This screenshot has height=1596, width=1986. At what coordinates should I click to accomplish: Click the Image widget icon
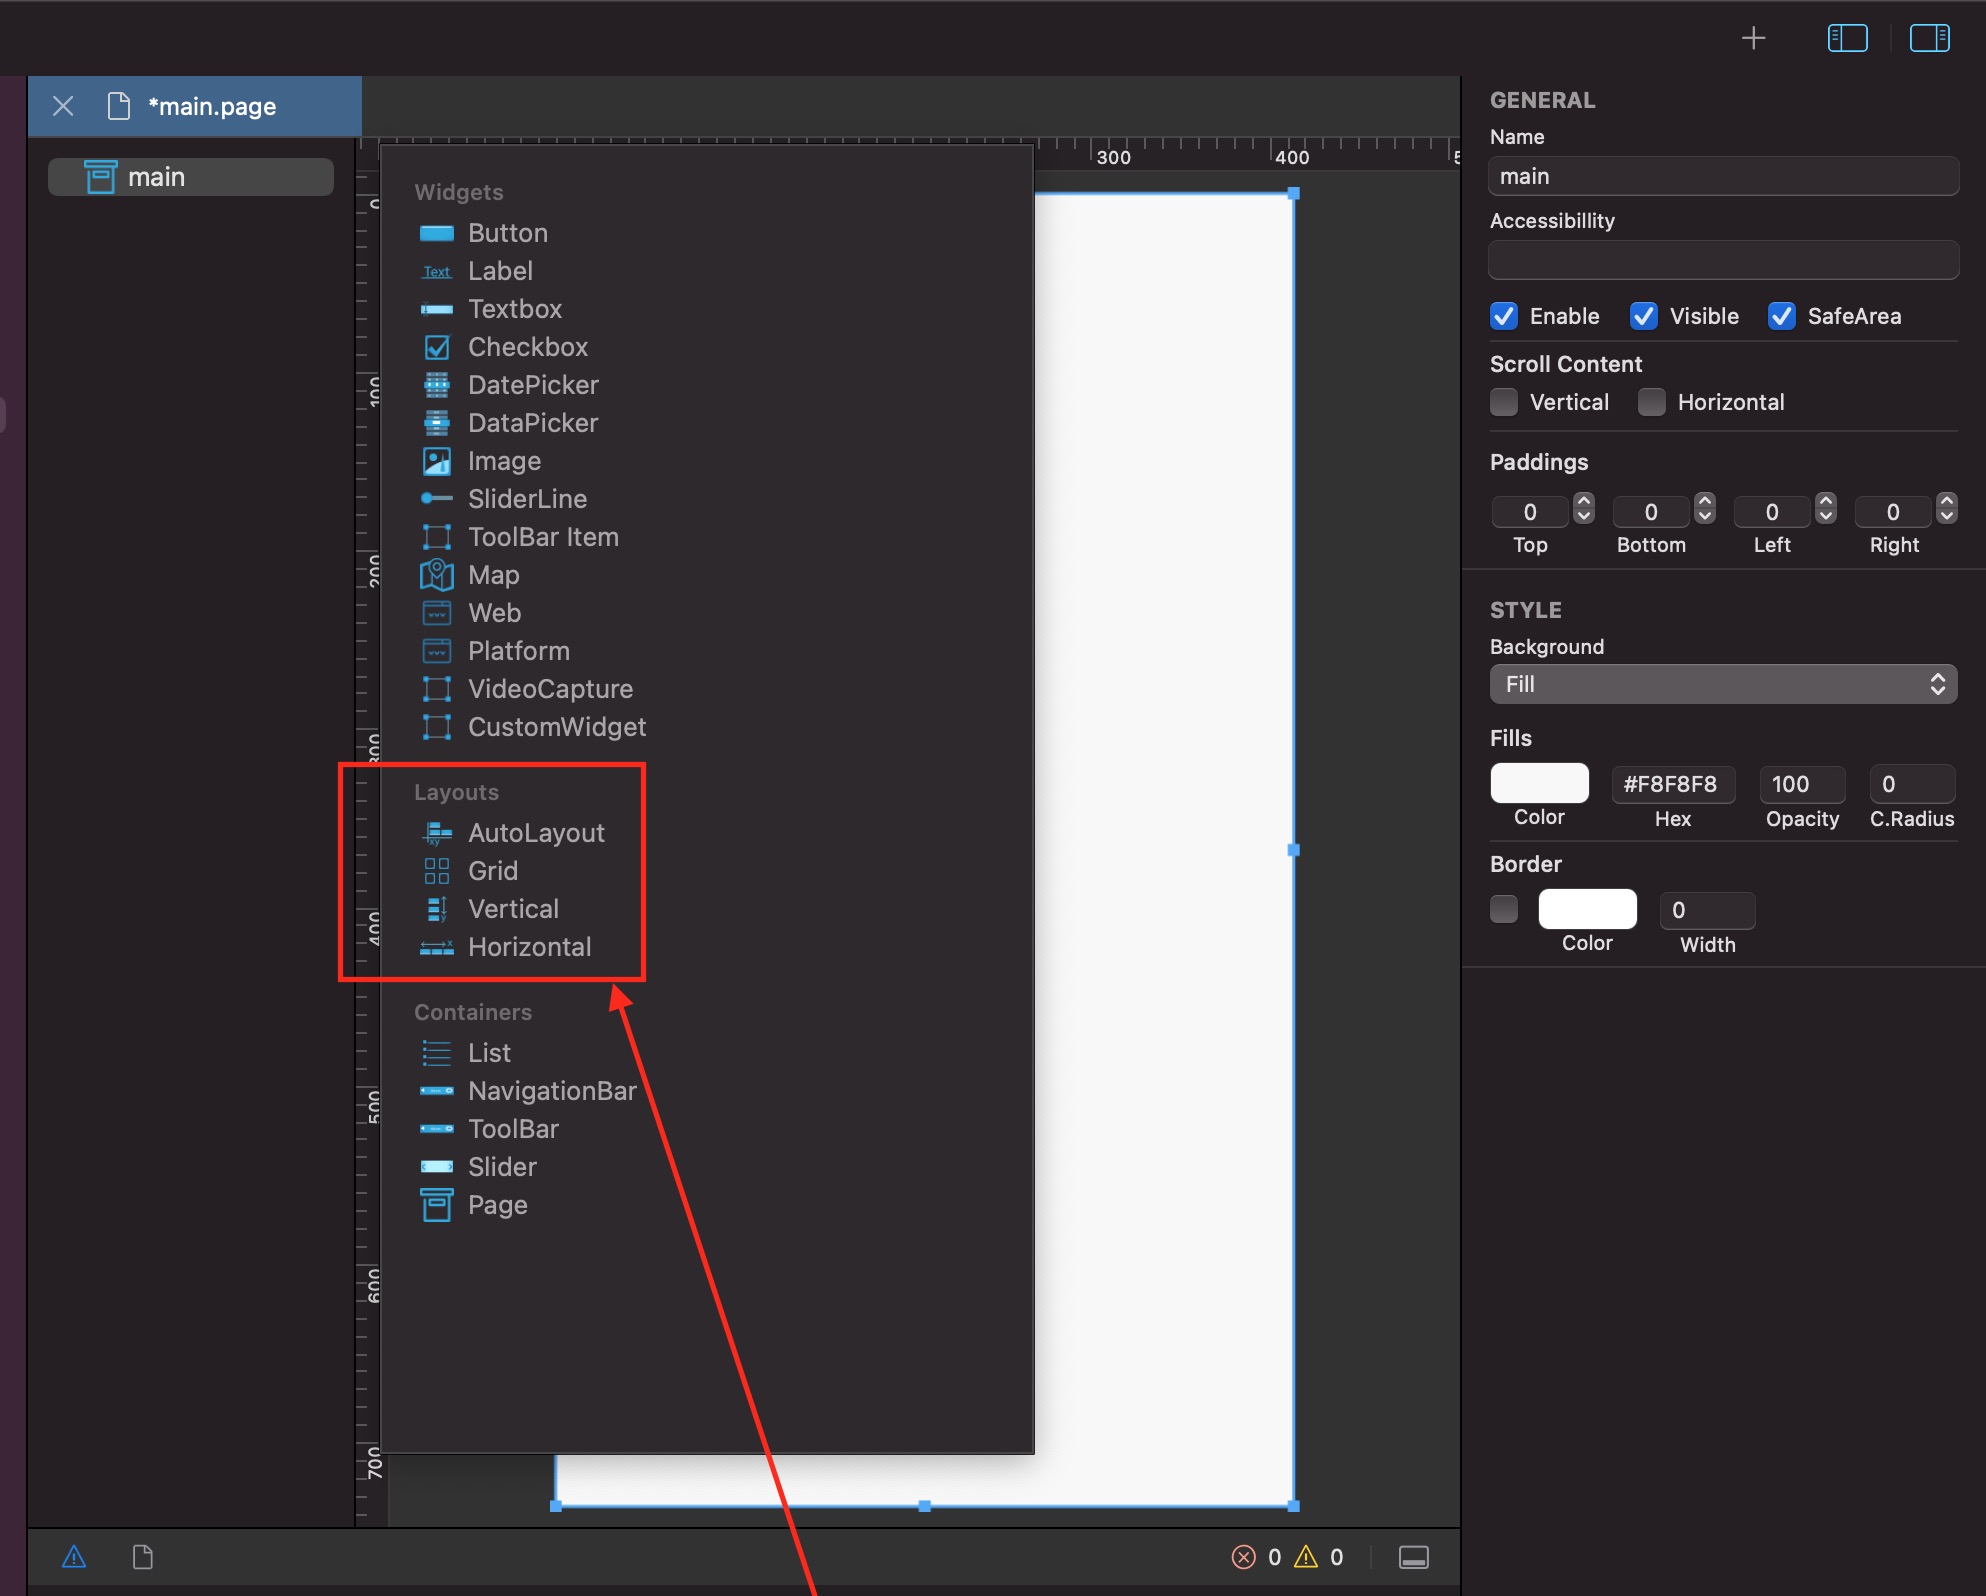point(437,461)
